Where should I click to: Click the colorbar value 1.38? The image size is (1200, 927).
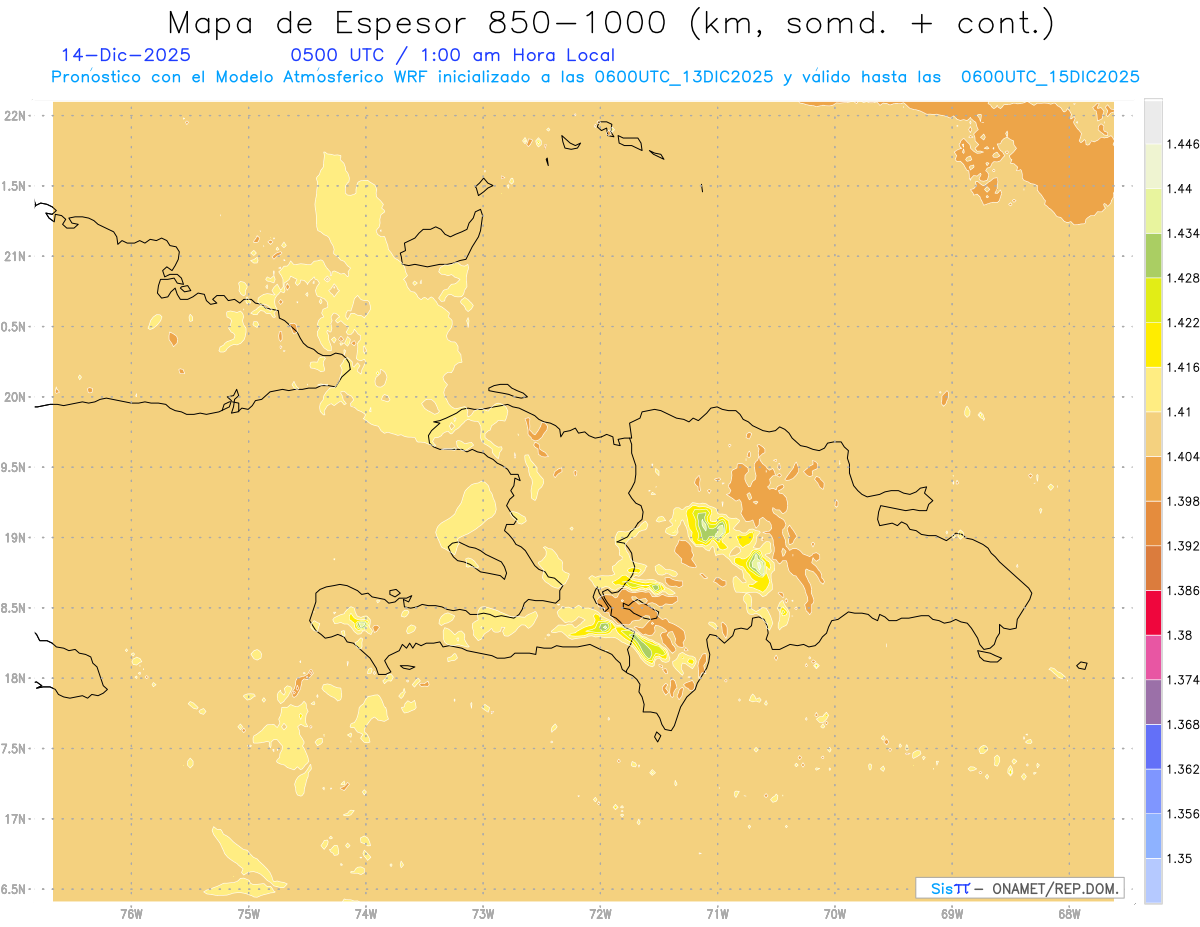click(1178, 635)
